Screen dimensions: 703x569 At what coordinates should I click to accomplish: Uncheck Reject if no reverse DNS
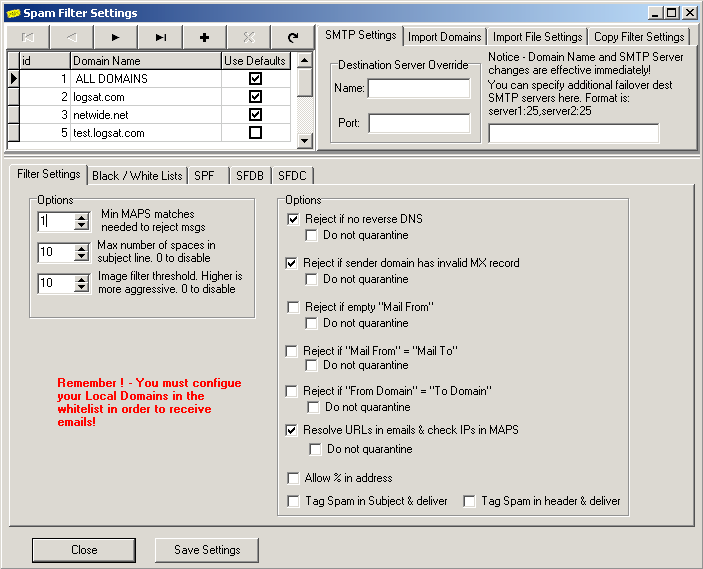[293, 219]
